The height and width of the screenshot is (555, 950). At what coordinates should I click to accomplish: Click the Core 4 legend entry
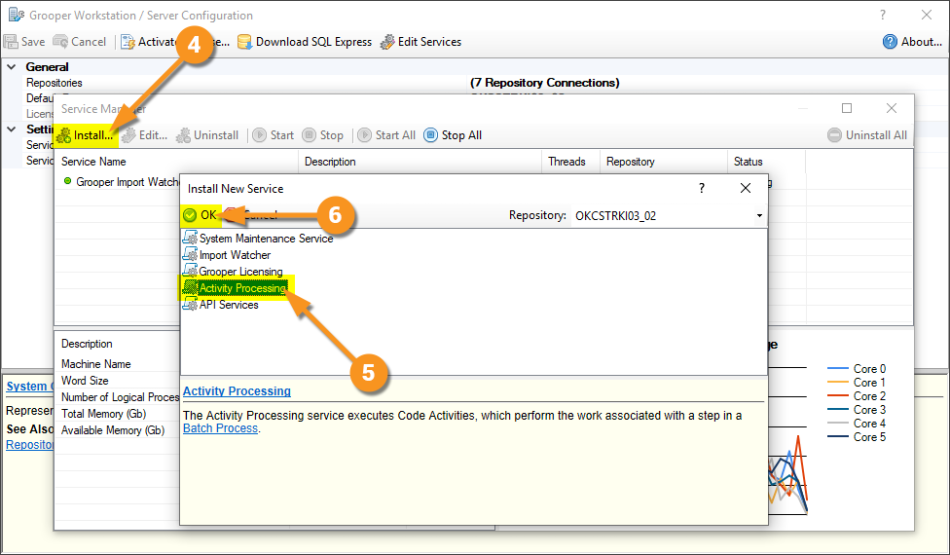coord(856,424)
